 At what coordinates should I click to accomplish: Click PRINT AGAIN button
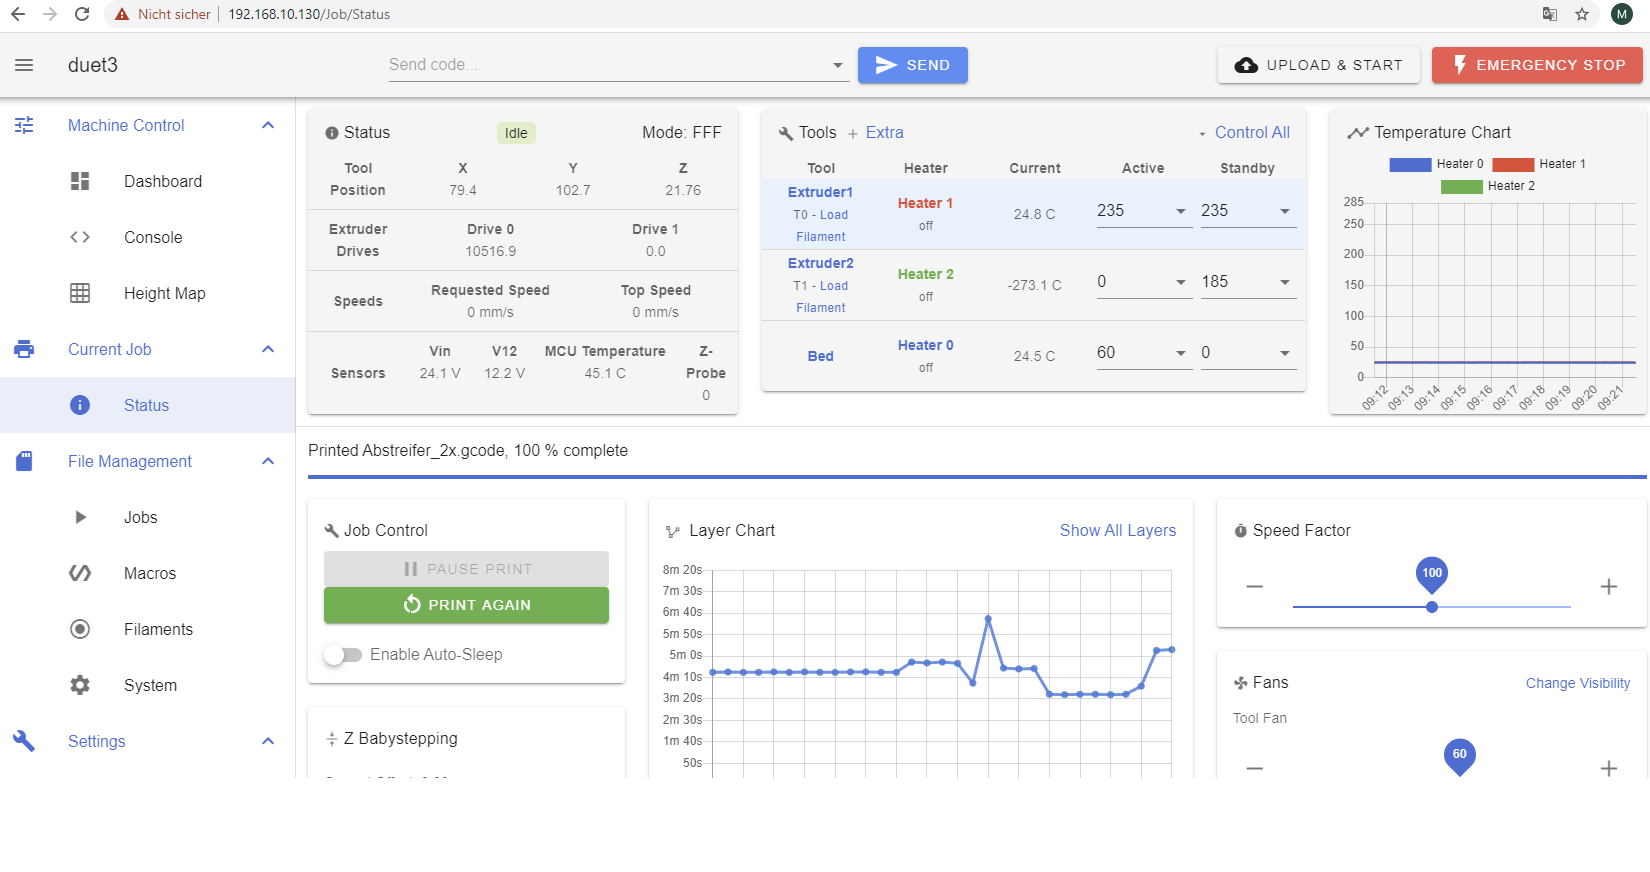pos(466,605)
